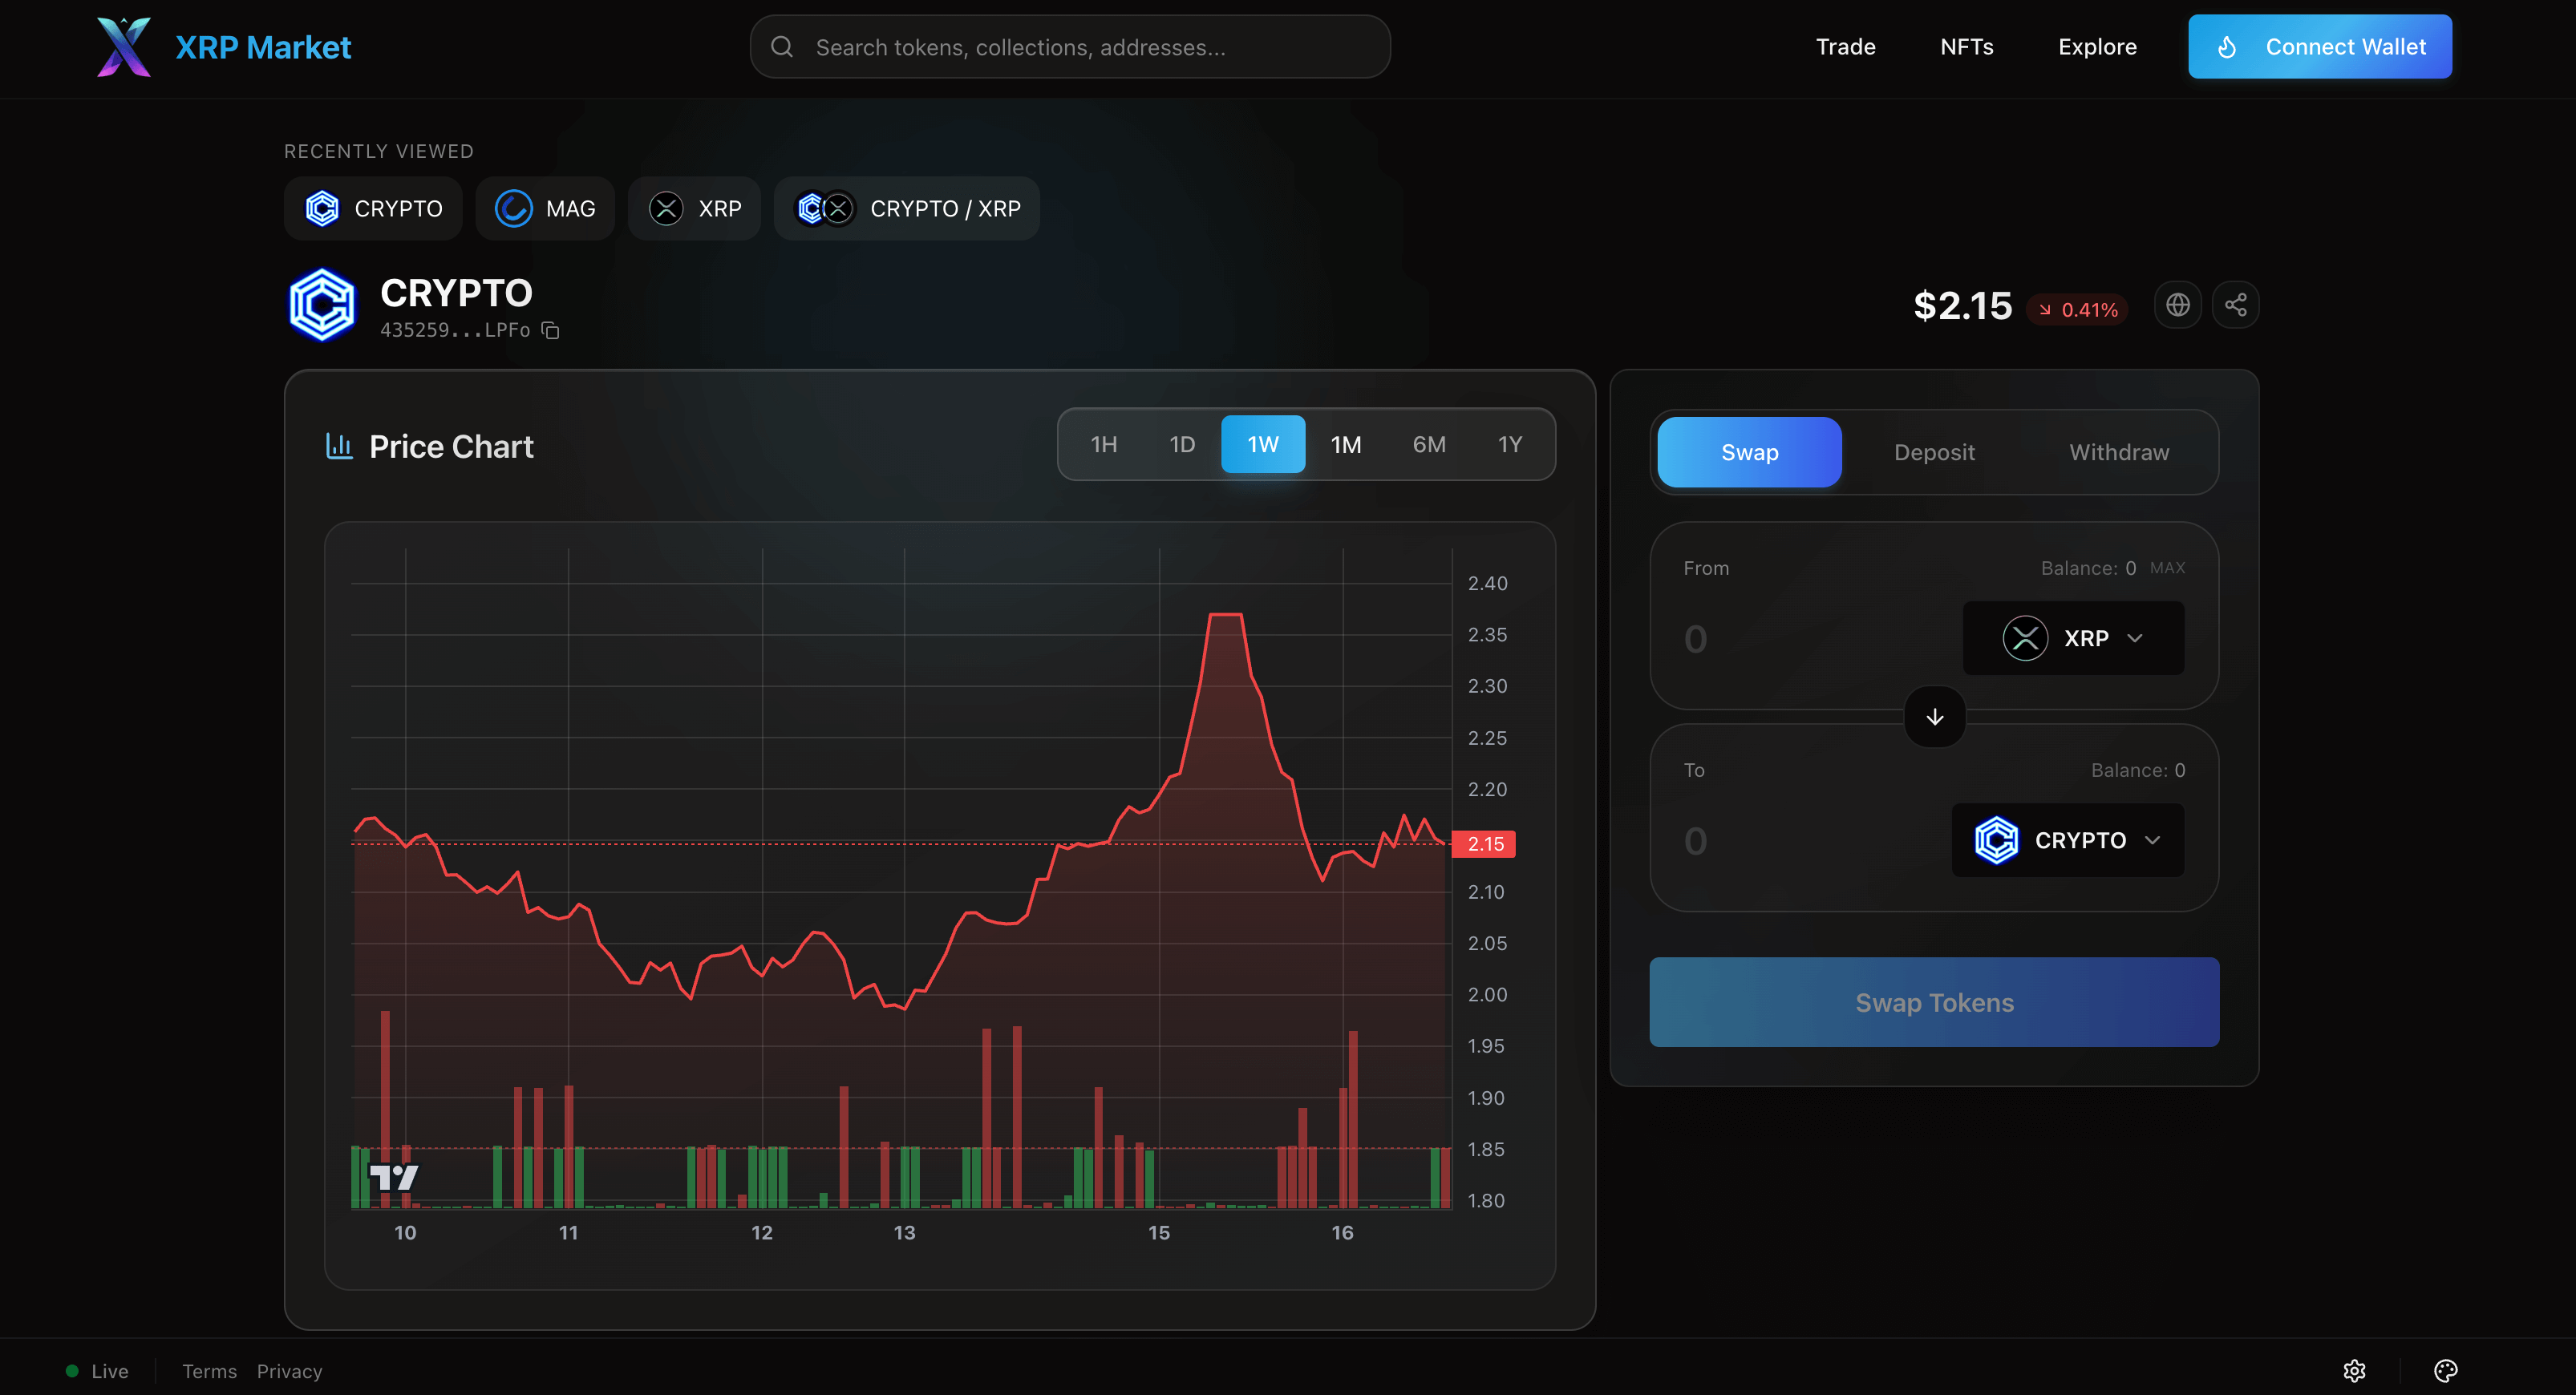Switch to the Withdraw tab
The width and height of the screenshot is (2576, 1395).
[2118, 452]
